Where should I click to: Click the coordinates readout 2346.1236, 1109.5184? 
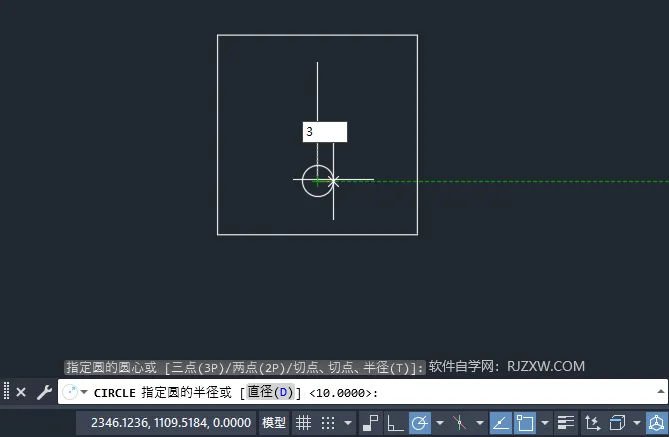pyautogui.click(x=171, y=423)
